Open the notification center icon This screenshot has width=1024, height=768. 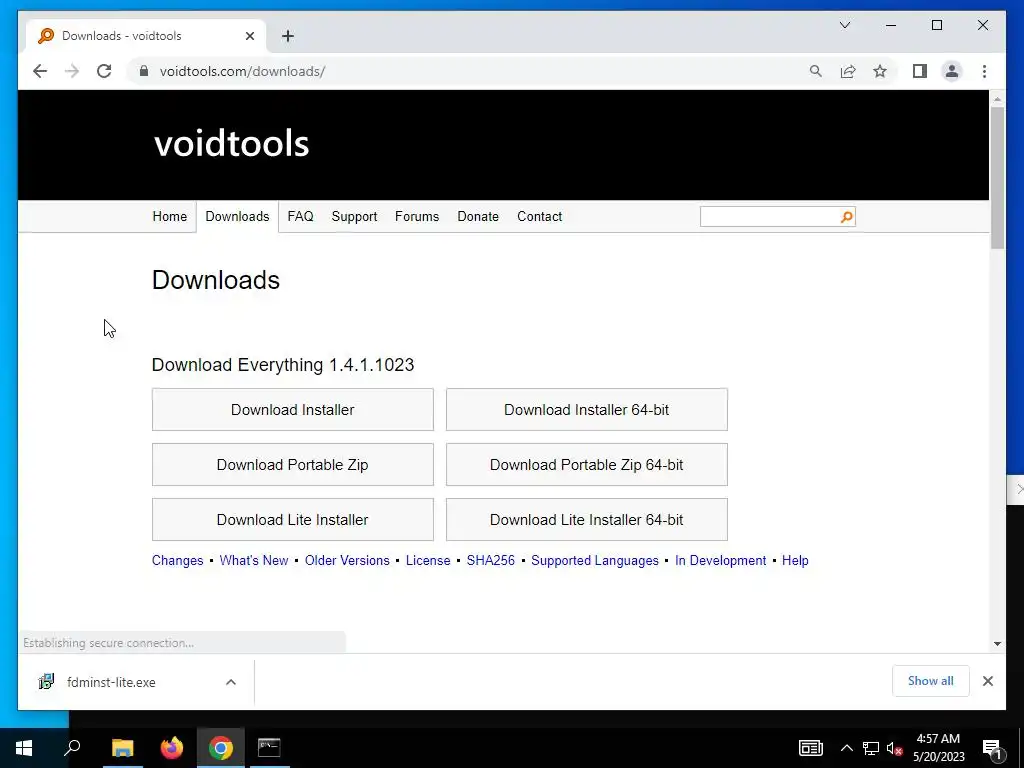(x=992, y=748)
